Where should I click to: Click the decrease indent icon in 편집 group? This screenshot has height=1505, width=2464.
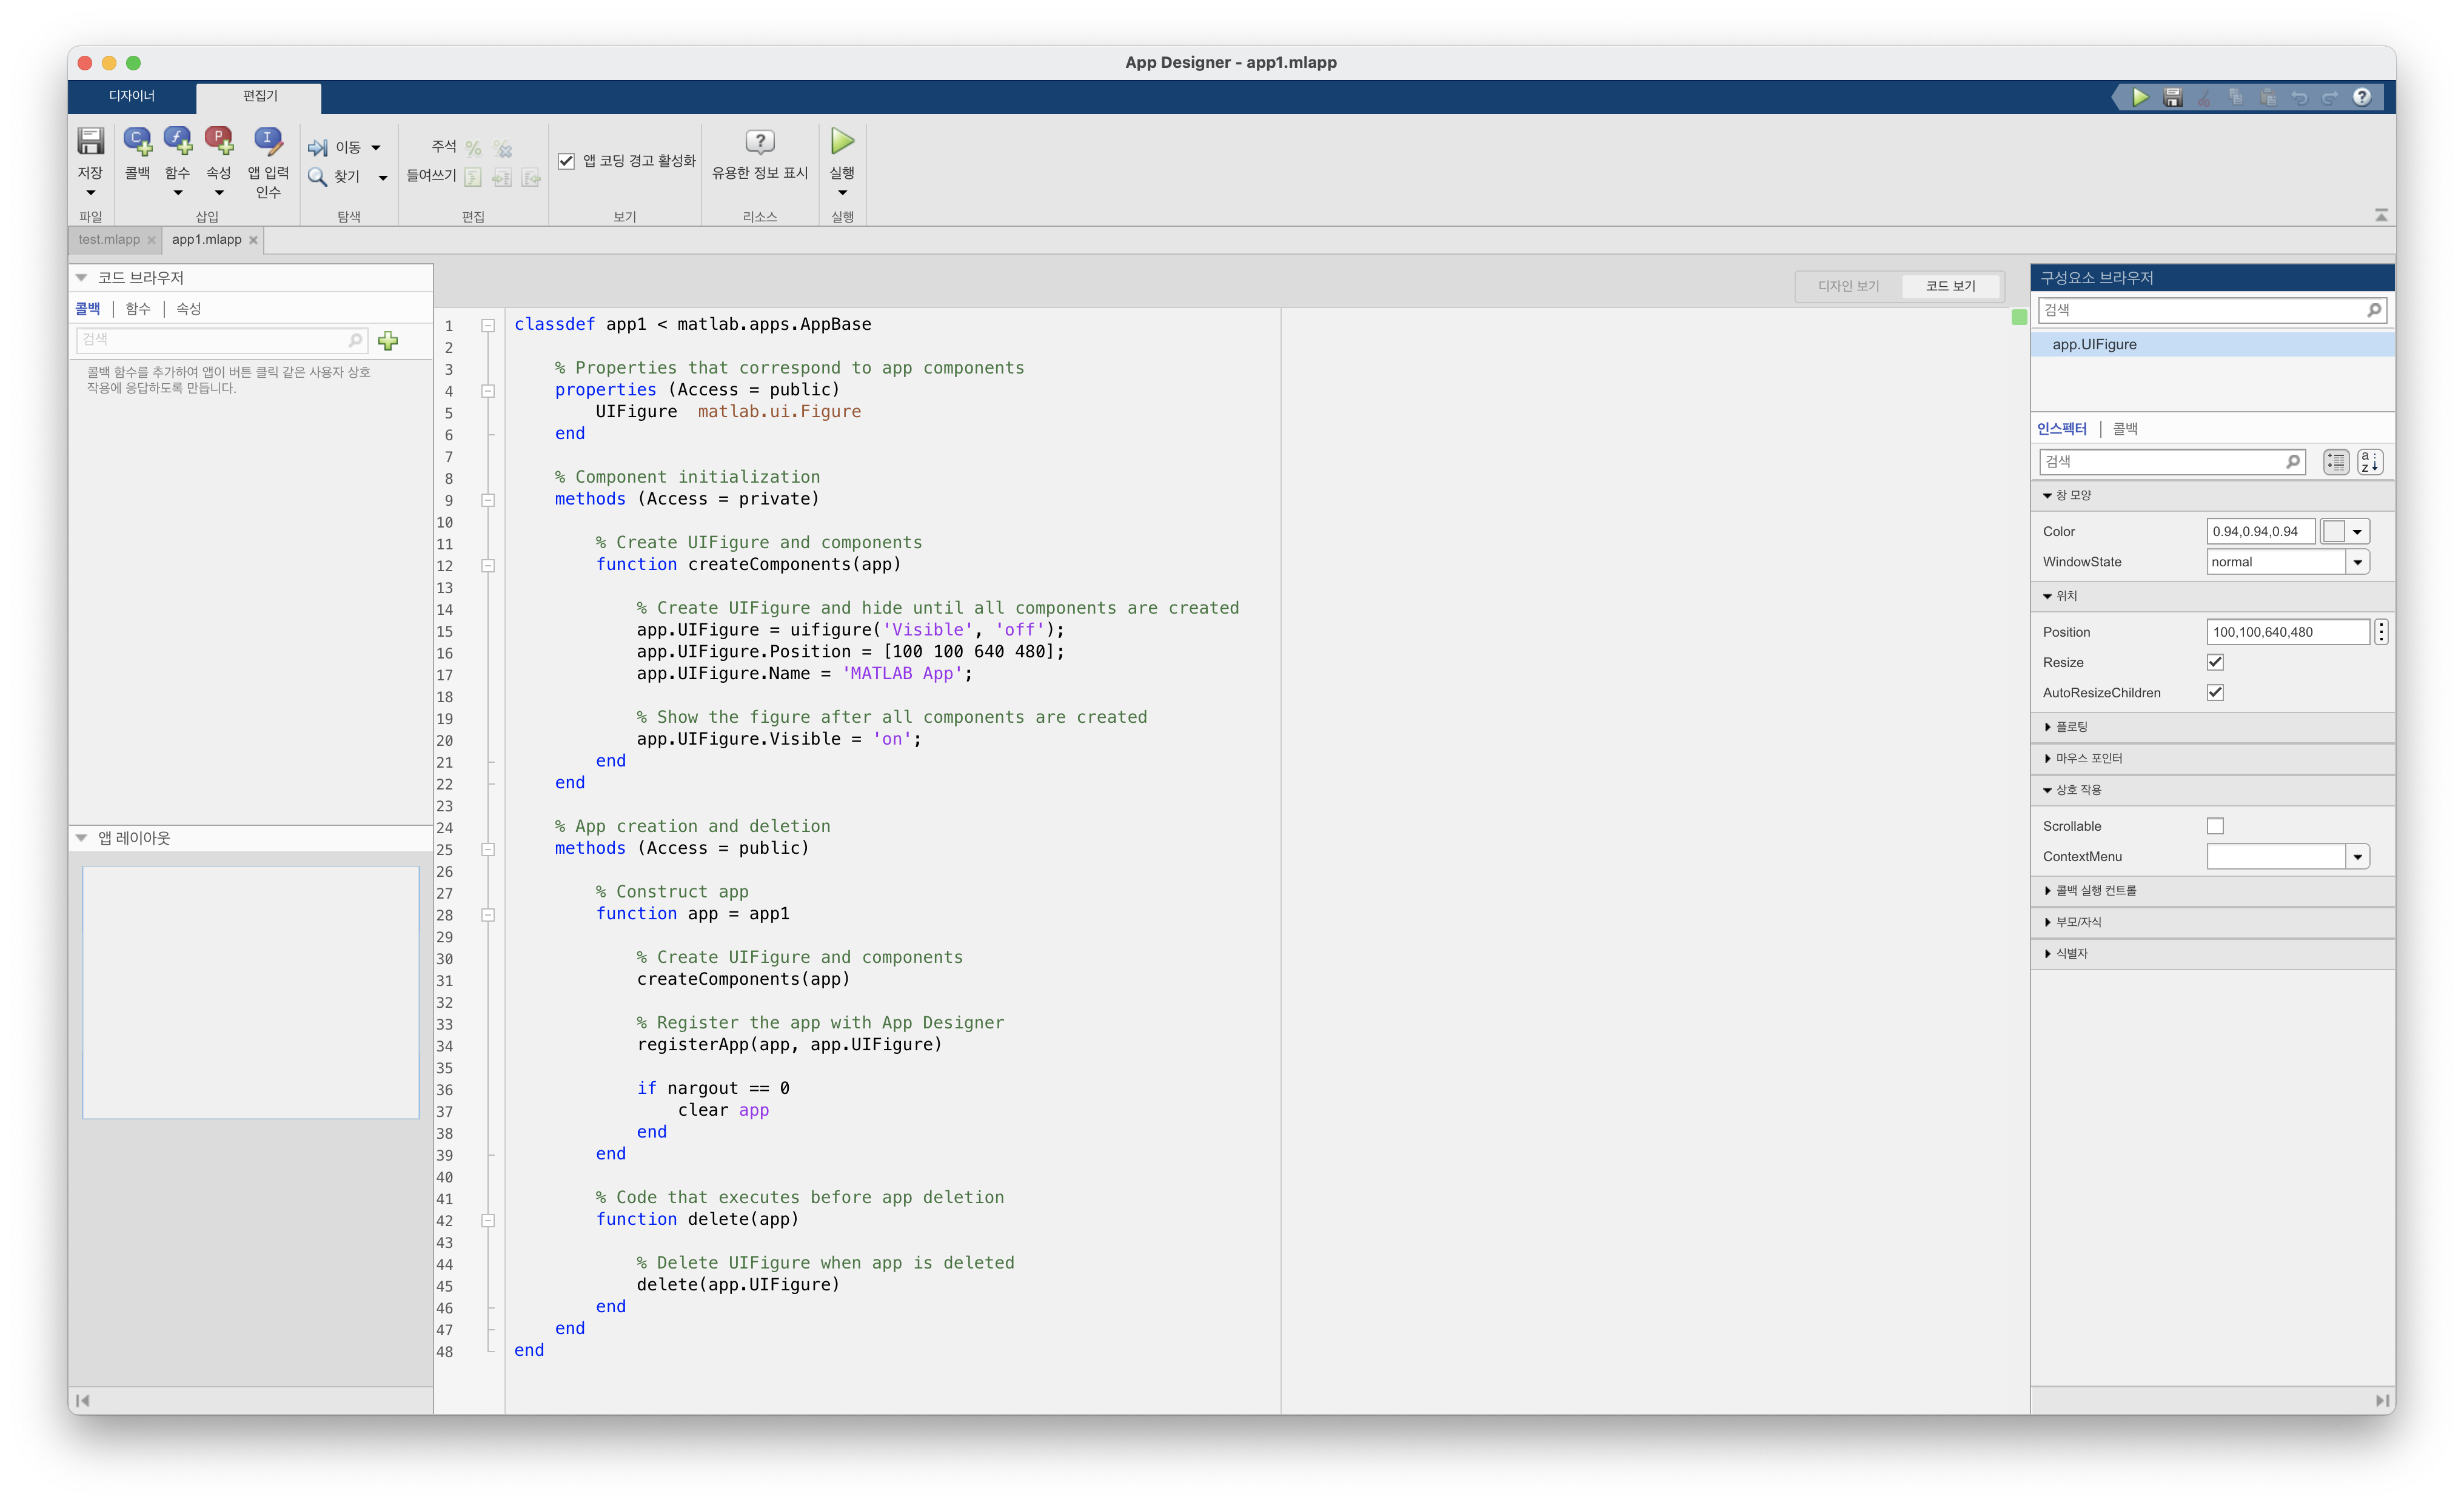[531, 177]
